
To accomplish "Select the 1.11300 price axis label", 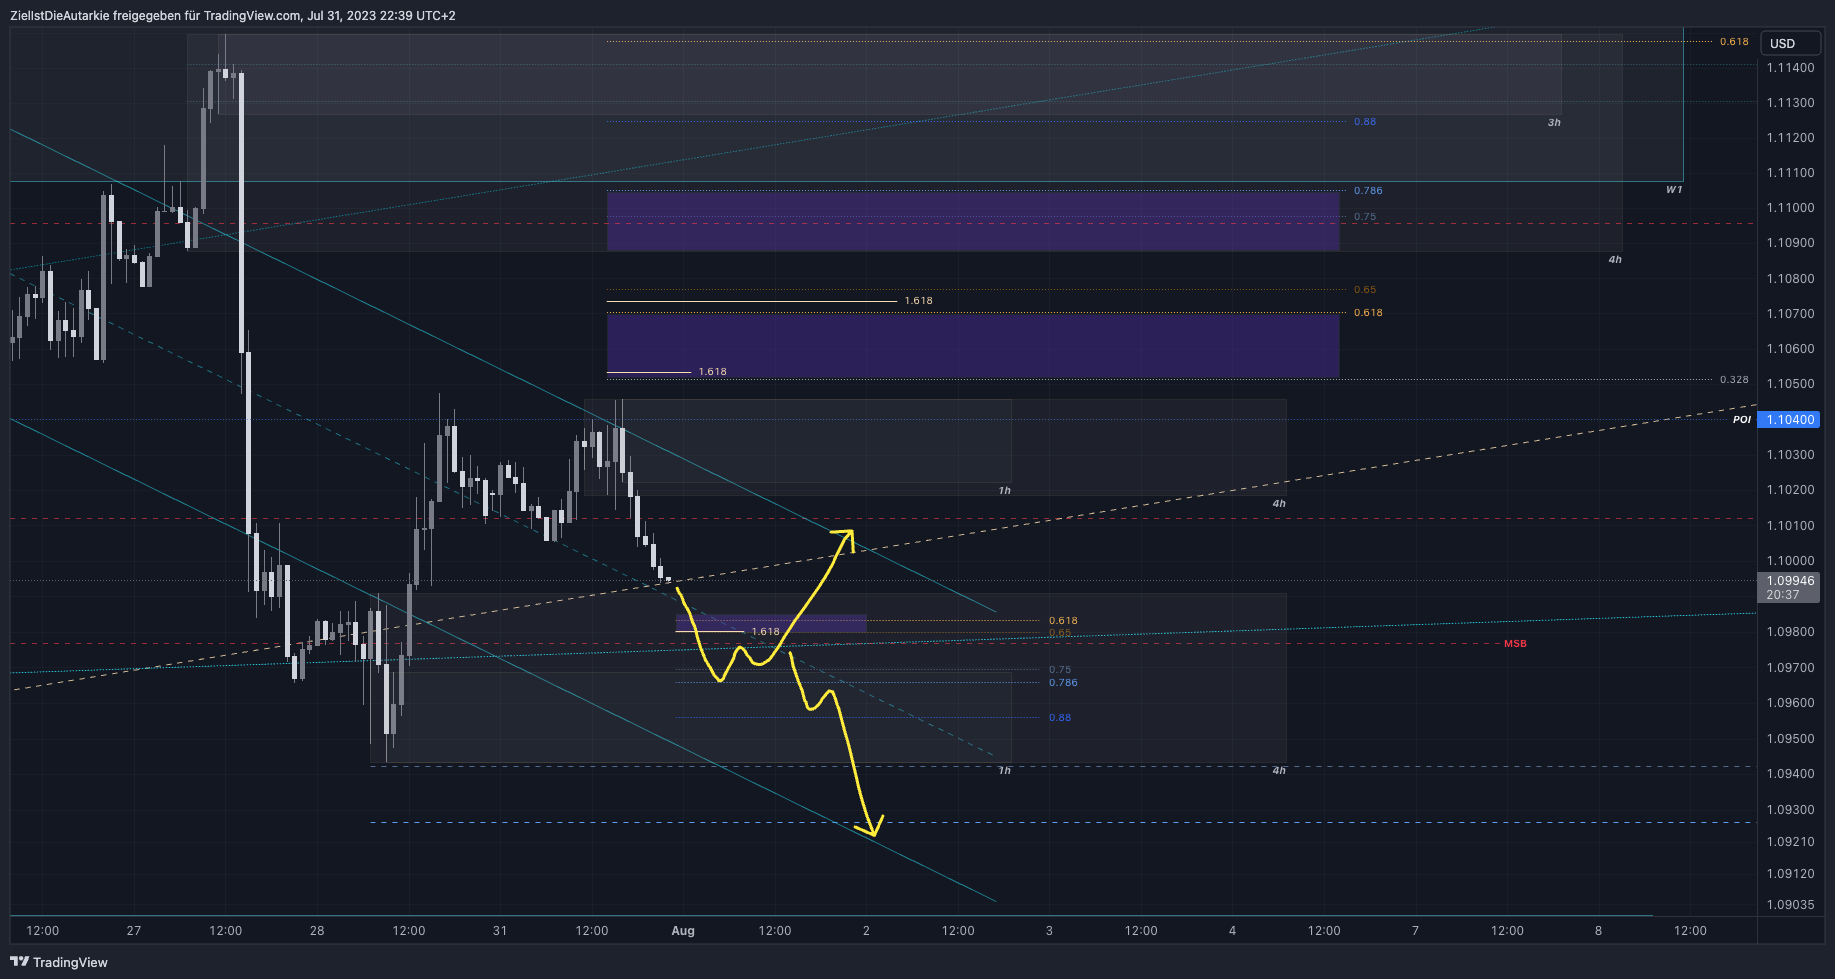I will [1790, 103].
